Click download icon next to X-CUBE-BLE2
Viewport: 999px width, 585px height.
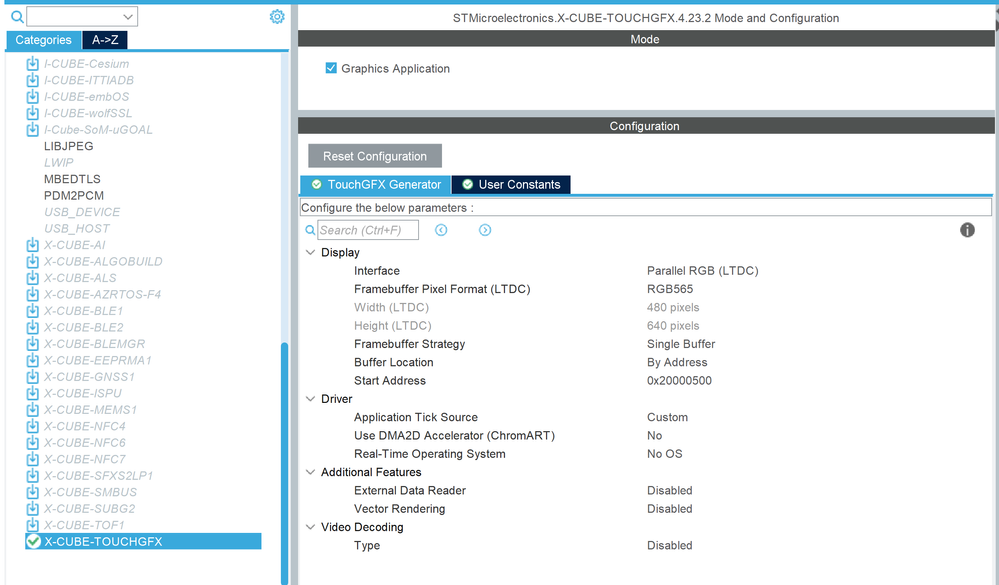(32, 328)
